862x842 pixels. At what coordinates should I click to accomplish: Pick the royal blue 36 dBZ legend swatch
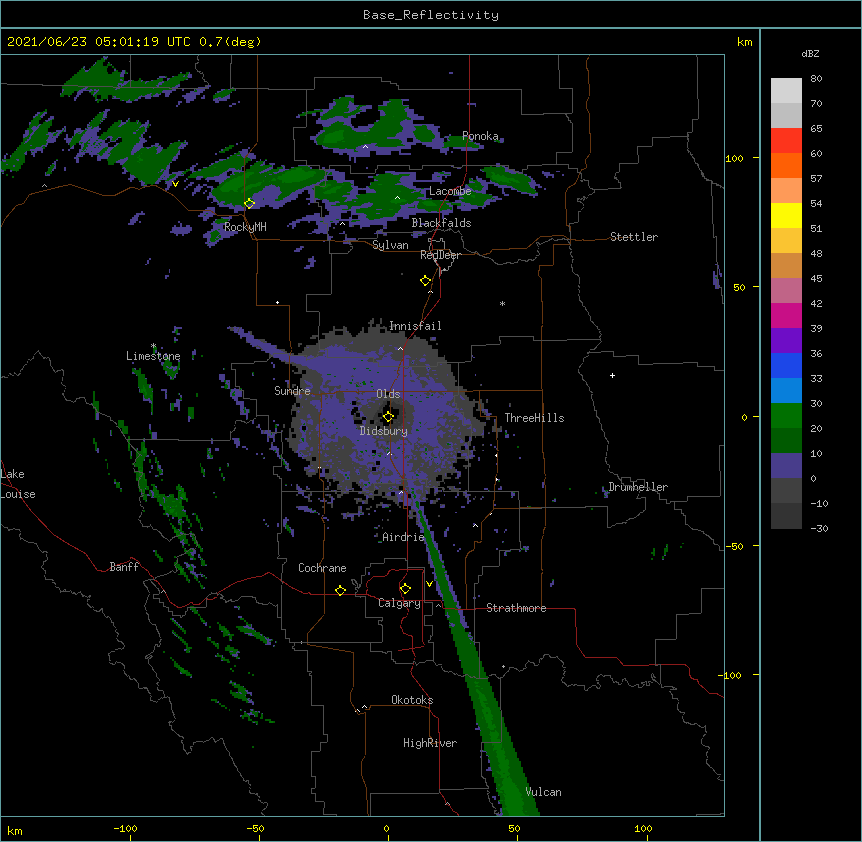[786, 365]
